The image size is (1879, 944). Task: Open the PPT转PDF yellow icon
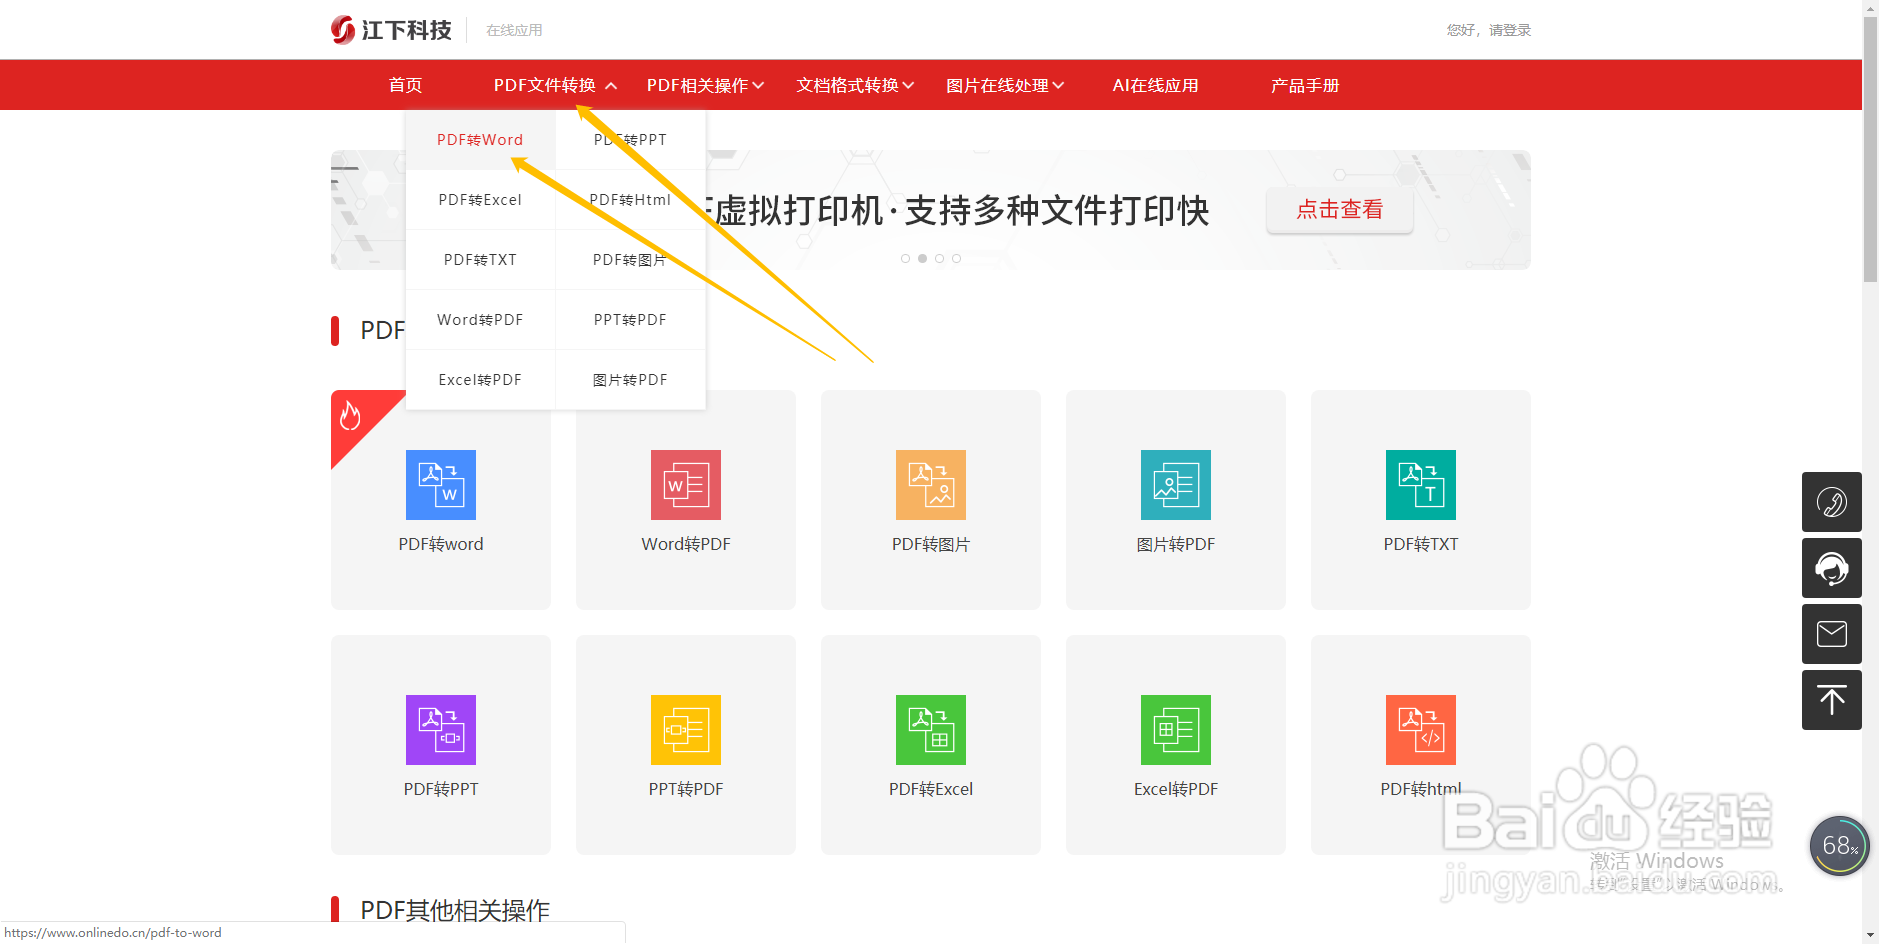click(685, 730)
